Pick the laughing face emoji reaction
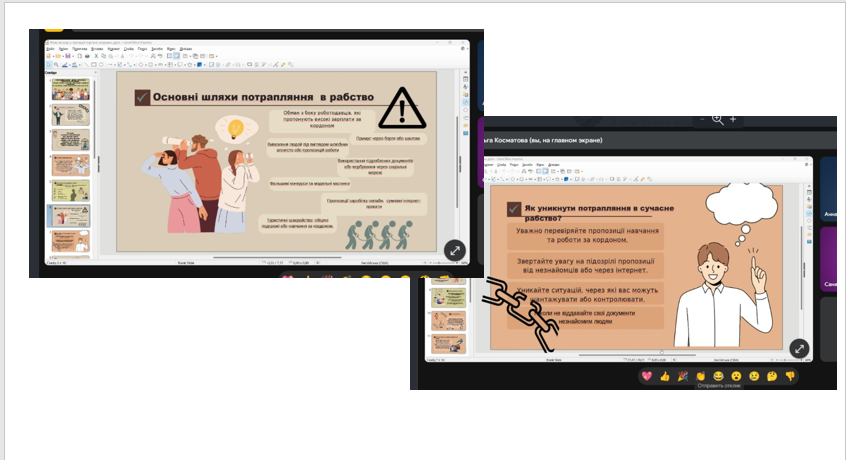The height and width of the screenshot is (460, 846). pyautogui.click(x=718, y=376)
